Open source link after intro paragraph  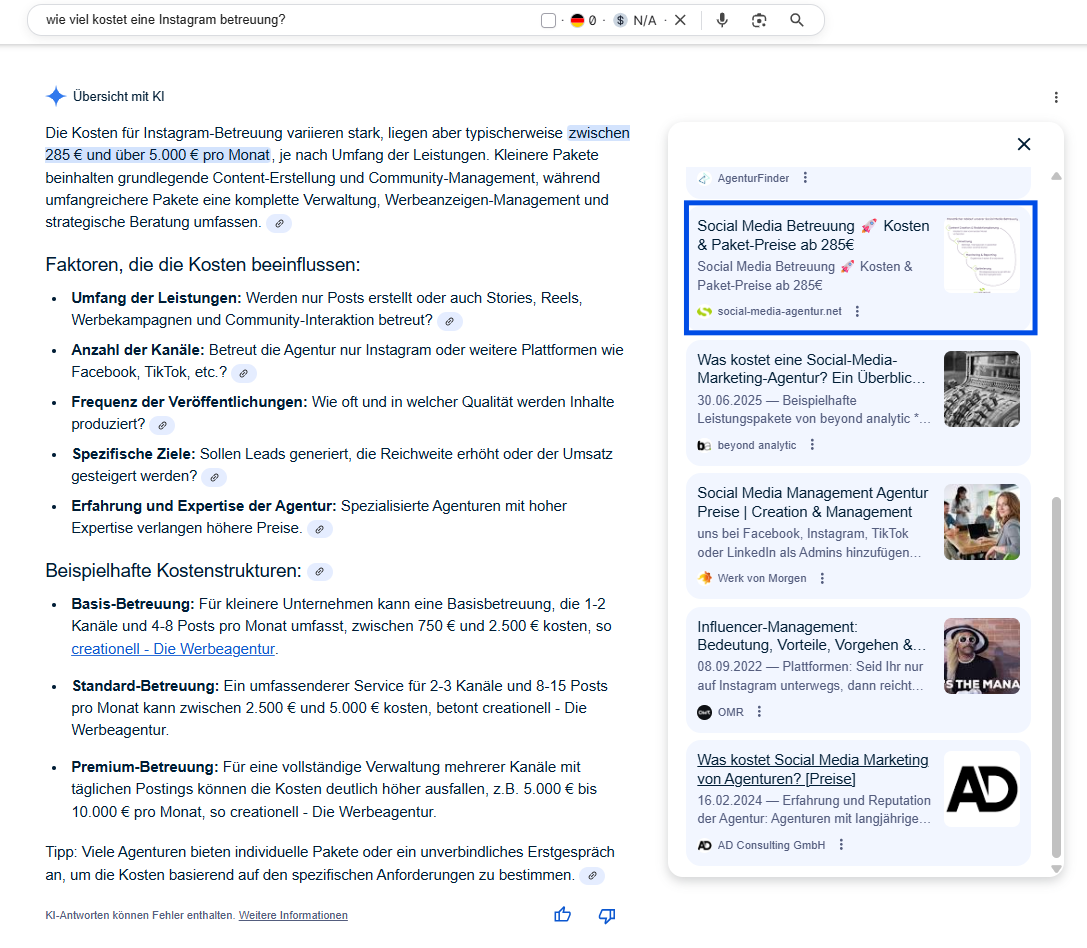[x=279, y=223]
